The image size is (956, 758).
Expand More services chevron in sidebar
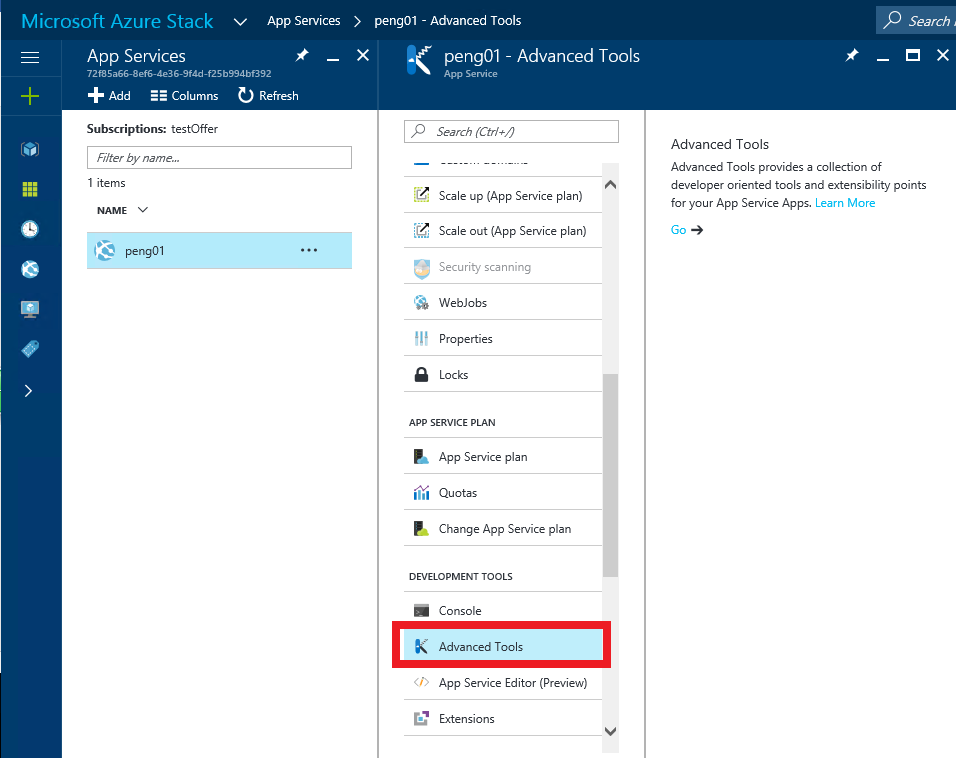point(28,391)
